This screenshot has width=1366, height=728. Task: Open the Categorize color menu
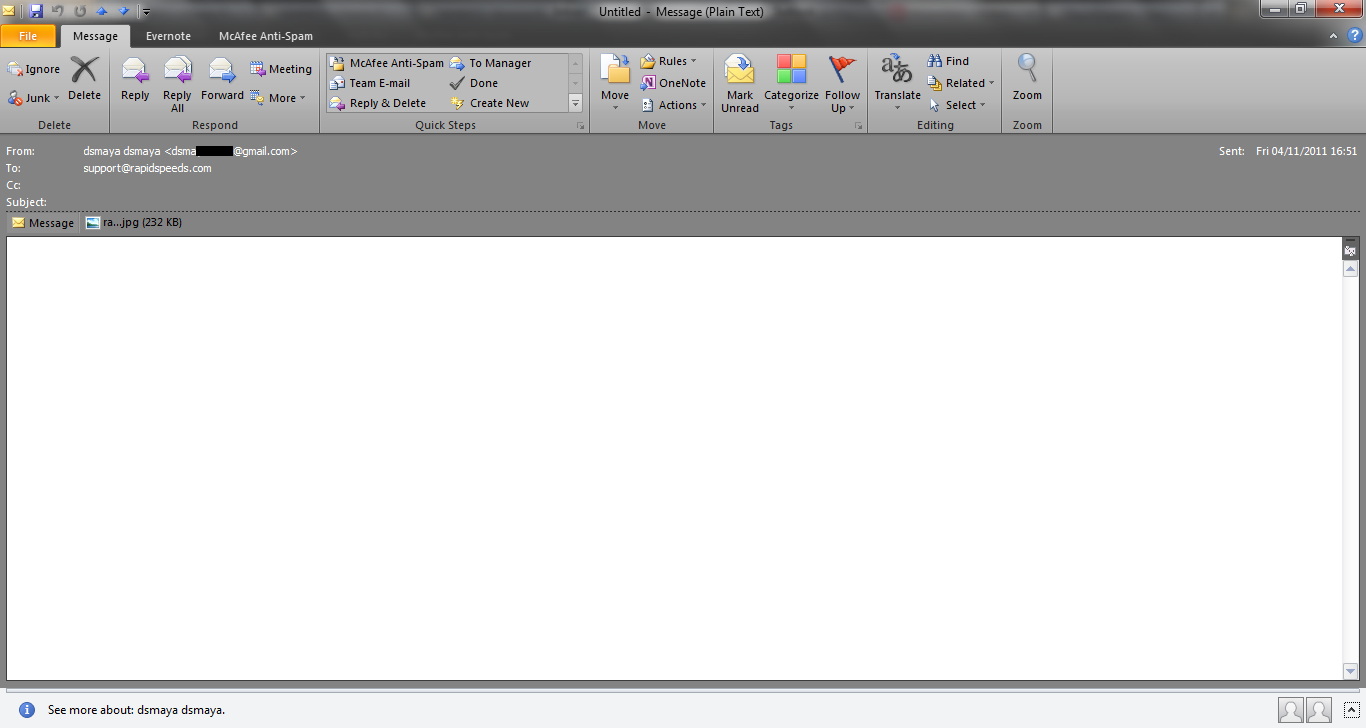click(x=791, y=84)
